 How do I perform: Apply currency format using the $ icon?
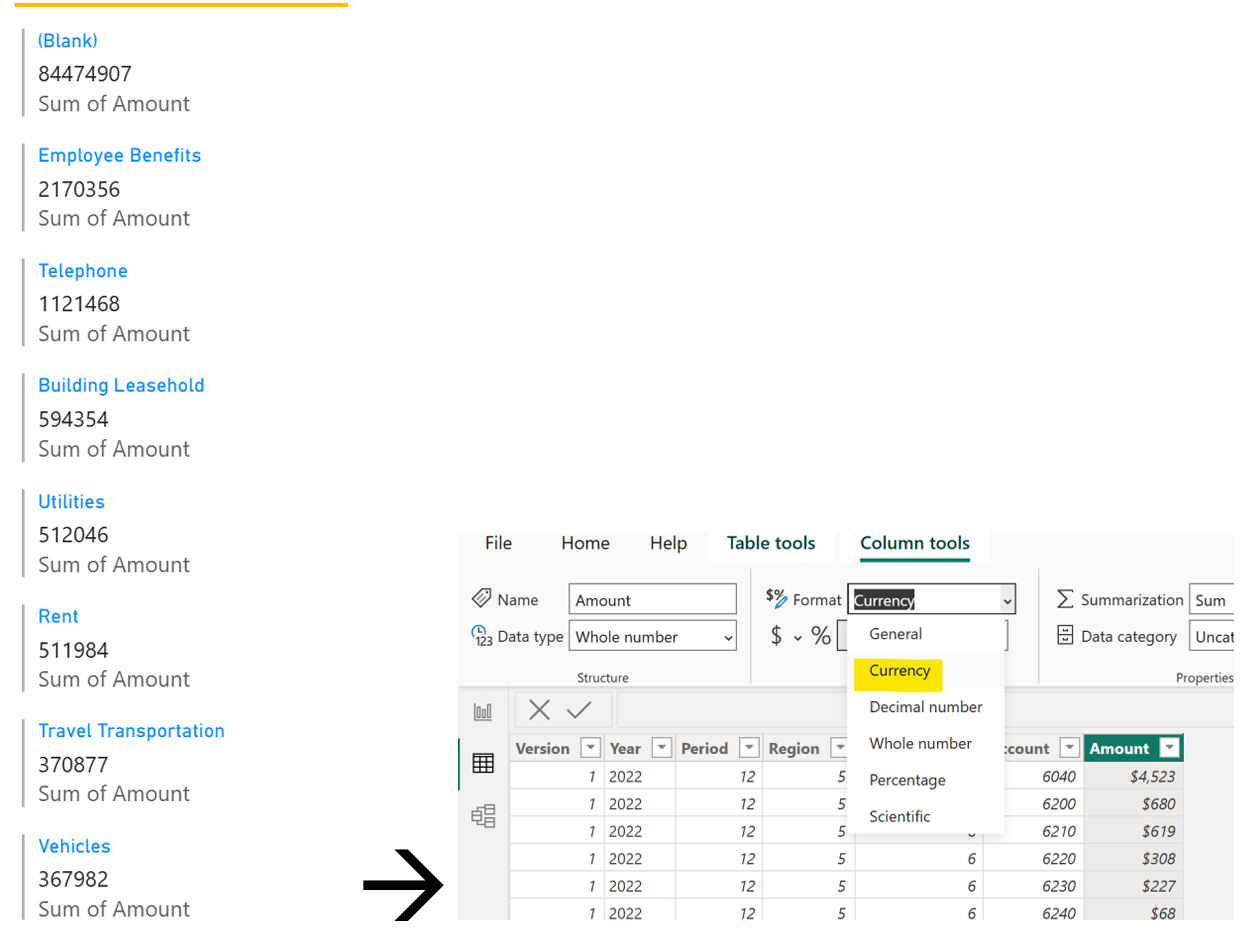776,636
